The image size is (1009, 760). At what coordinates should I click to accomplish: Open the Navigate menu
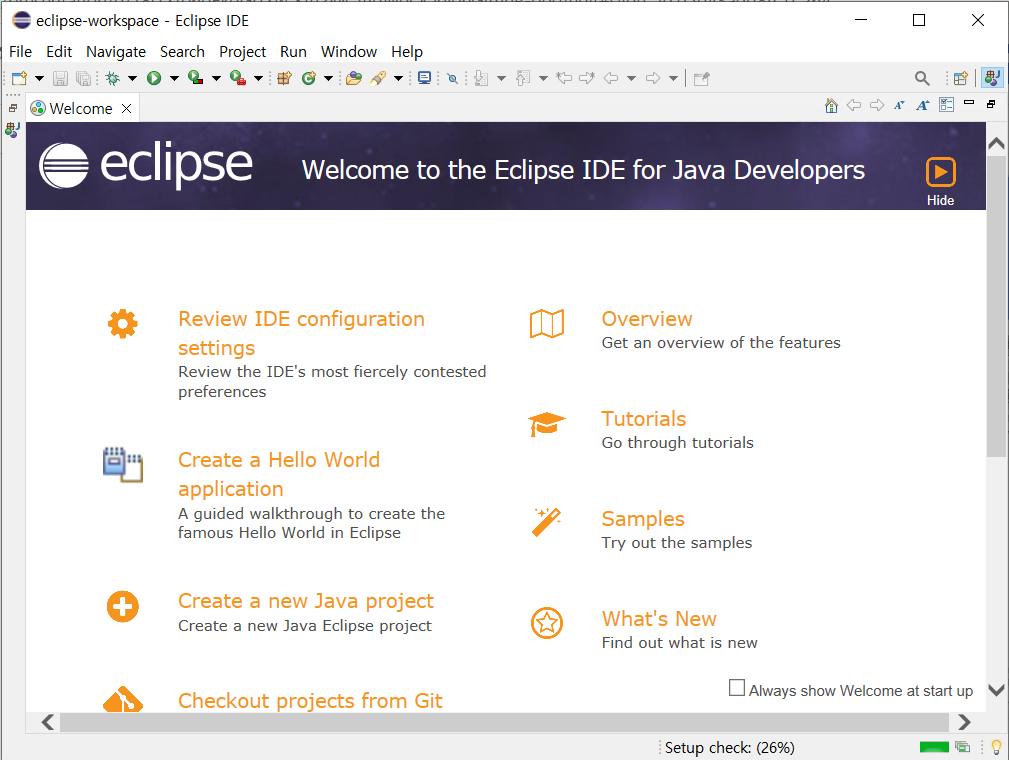click(x=116, y=51)
